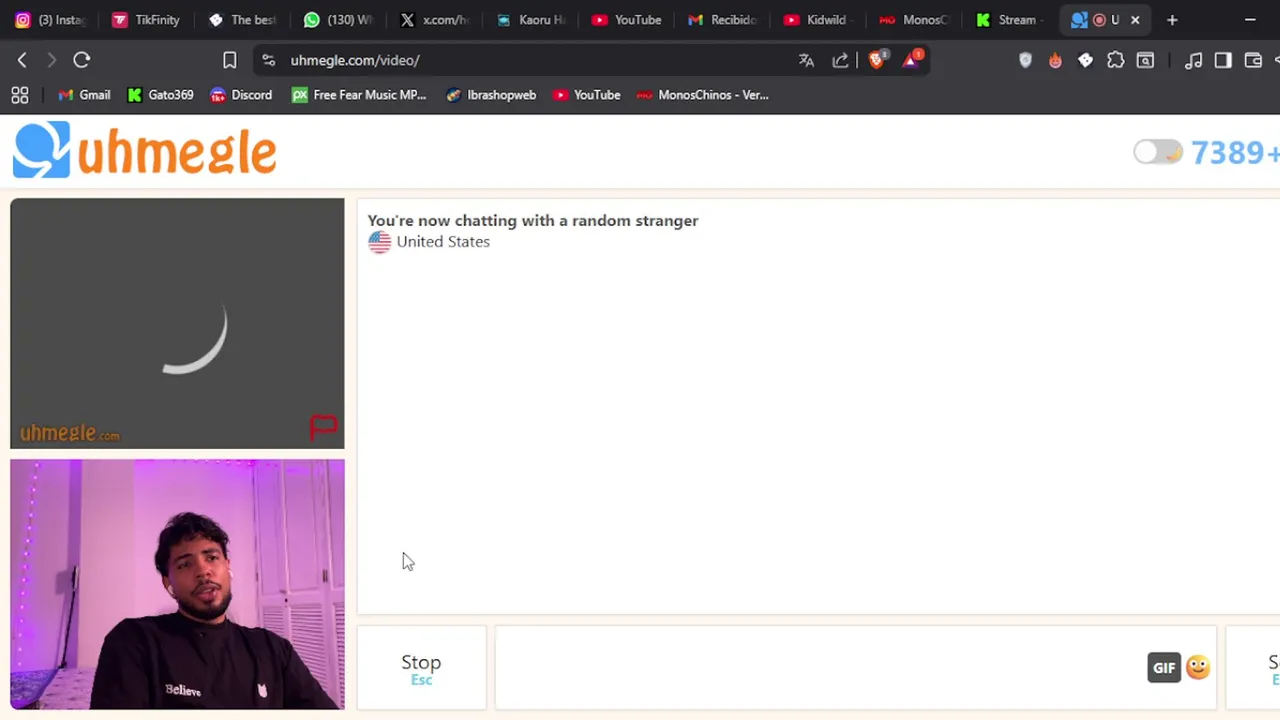The width and height of the screenshot is (1280, 720).
Task: Switch to the plain YouTube tab
Action: coord(627,20)
